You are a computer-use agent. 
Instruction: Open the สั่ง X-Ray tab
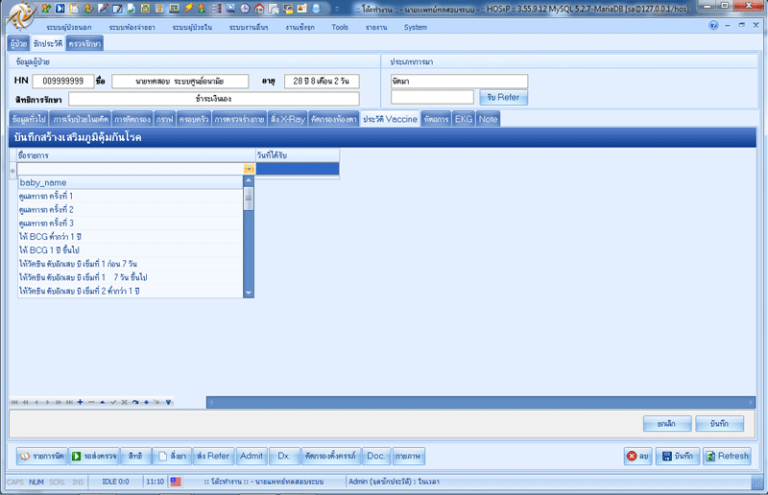288,119
